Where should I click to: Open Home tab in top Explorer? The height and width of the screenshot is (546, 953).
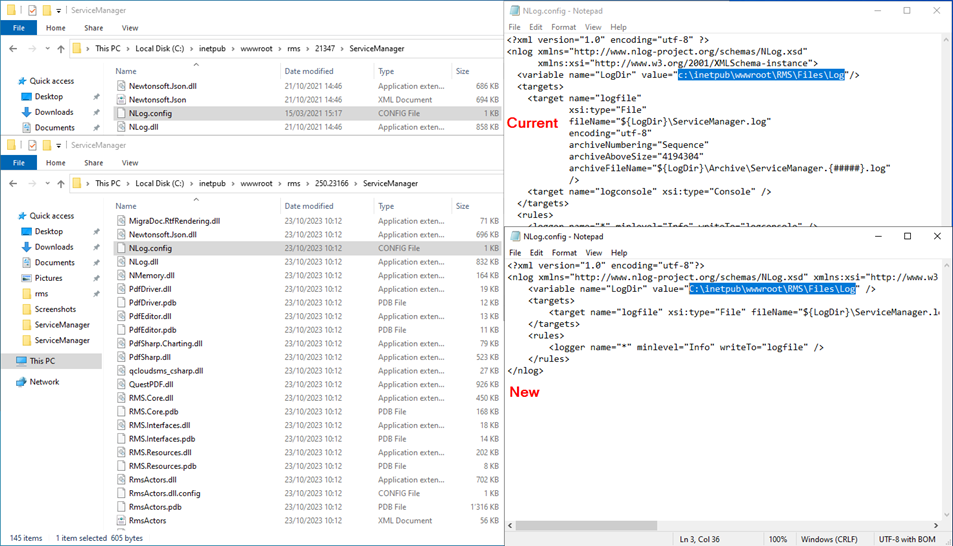tap(55, 28)
